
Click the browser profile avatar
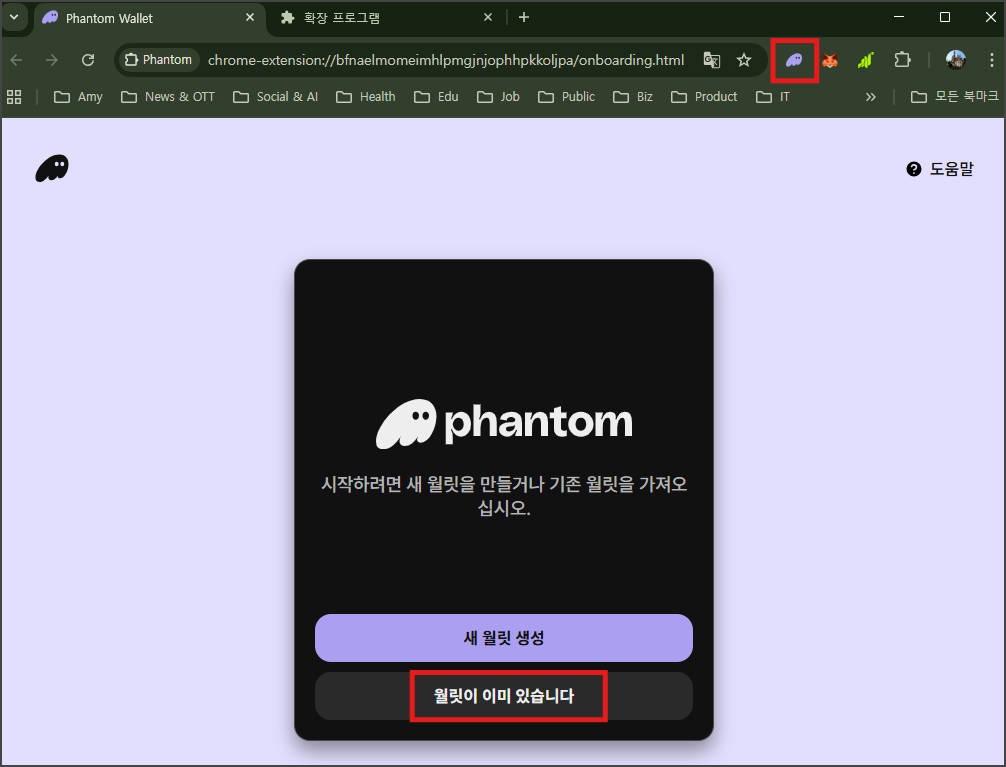click(956, 60)
